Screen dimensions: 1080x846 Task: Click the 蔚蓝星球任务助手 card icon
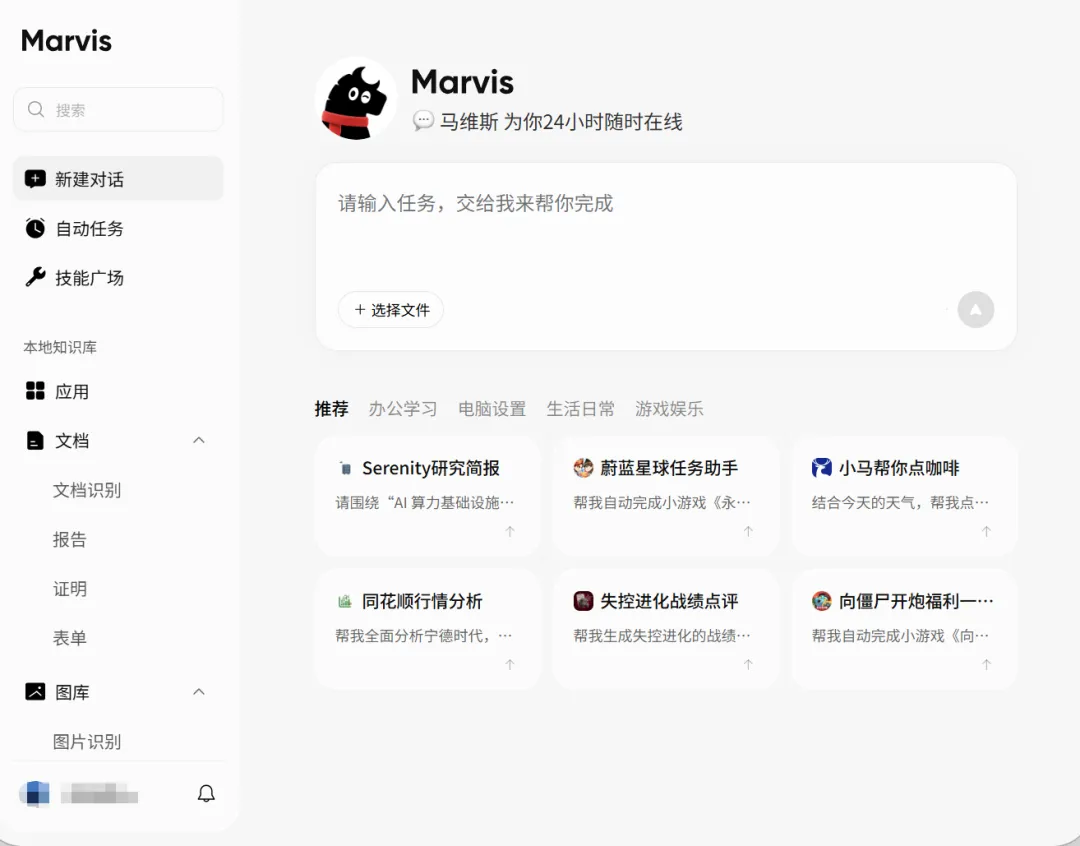point(583,468)
